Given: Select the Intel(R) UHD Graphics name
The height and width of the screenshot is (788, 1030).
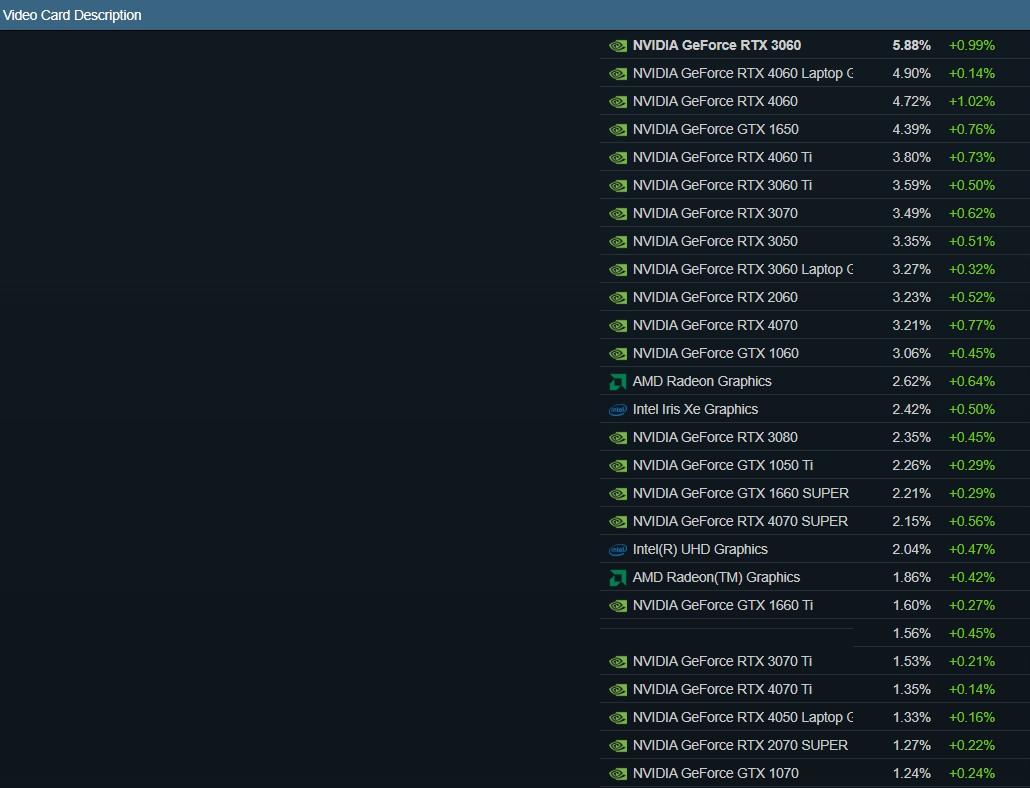Looking at the screenshot, I should 700,549.
